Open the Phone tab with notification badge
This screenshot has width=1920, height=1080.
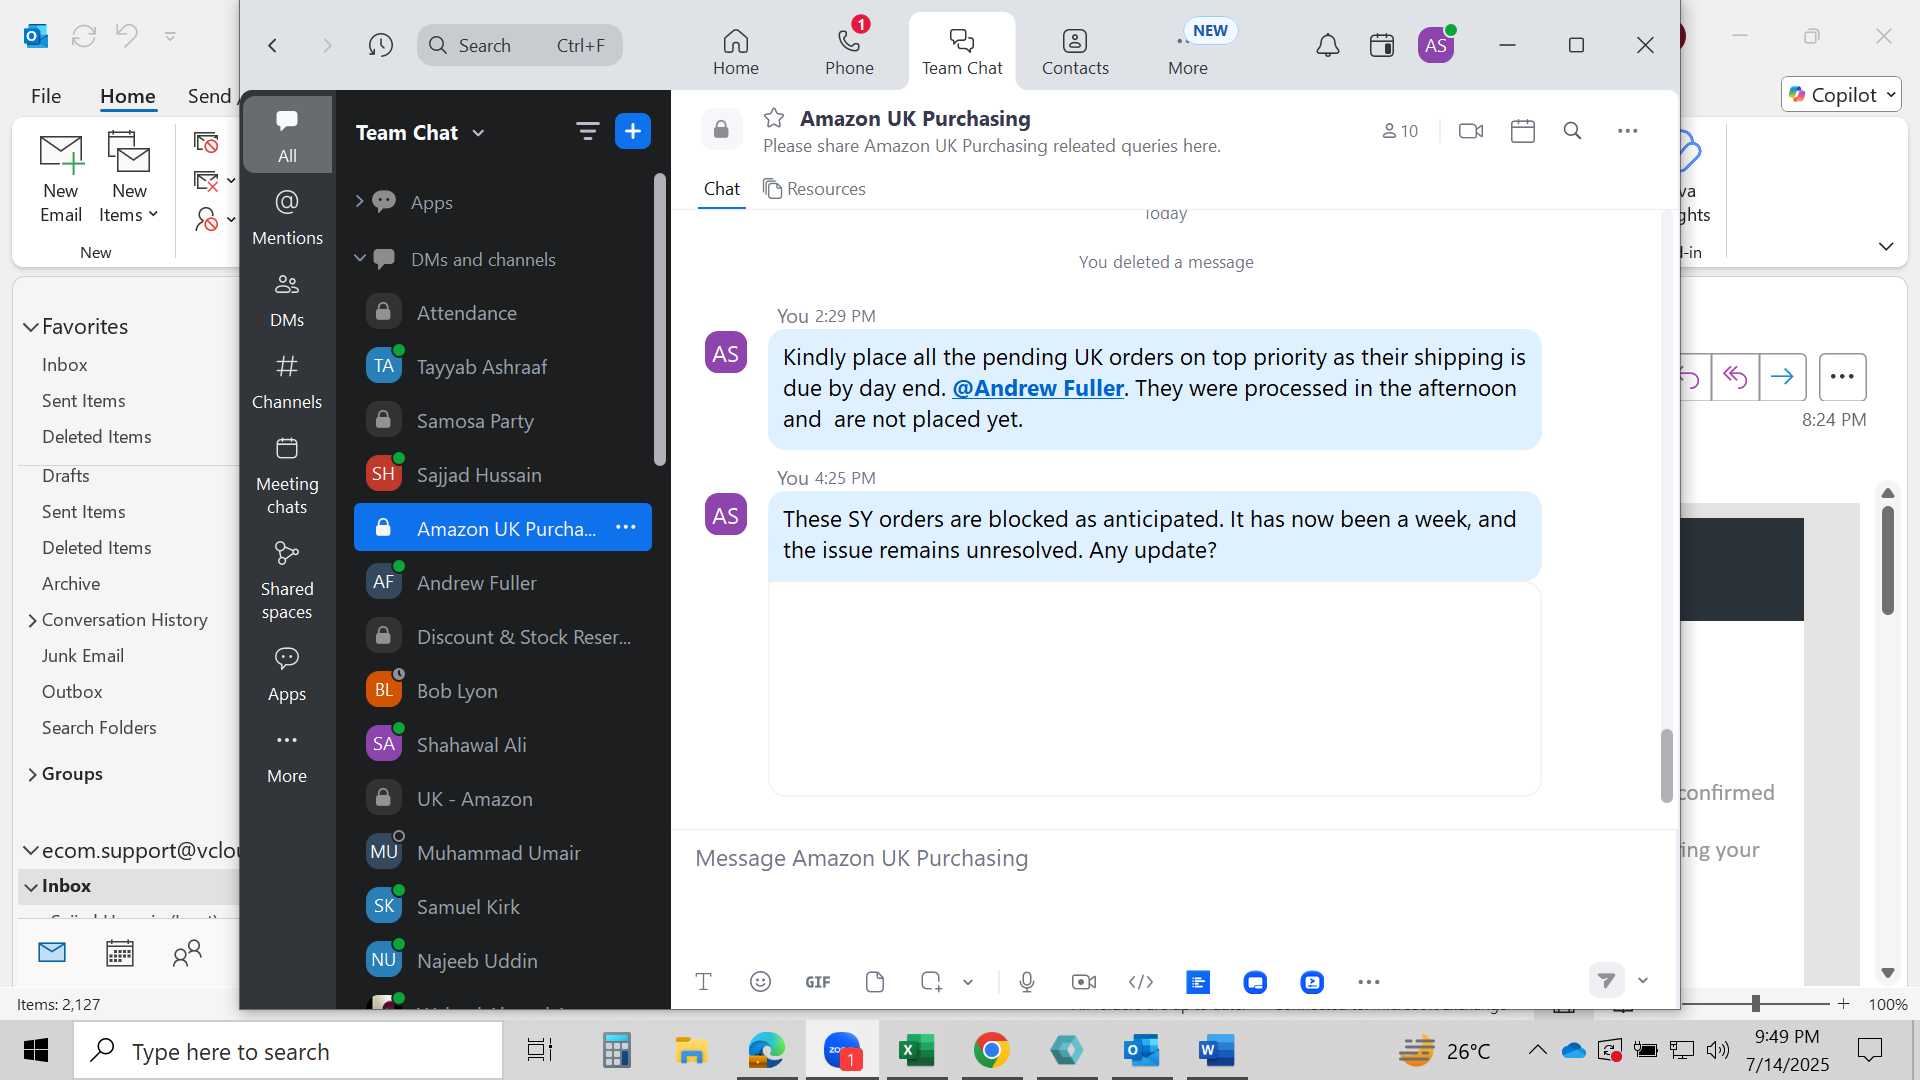tap(849, 52)
